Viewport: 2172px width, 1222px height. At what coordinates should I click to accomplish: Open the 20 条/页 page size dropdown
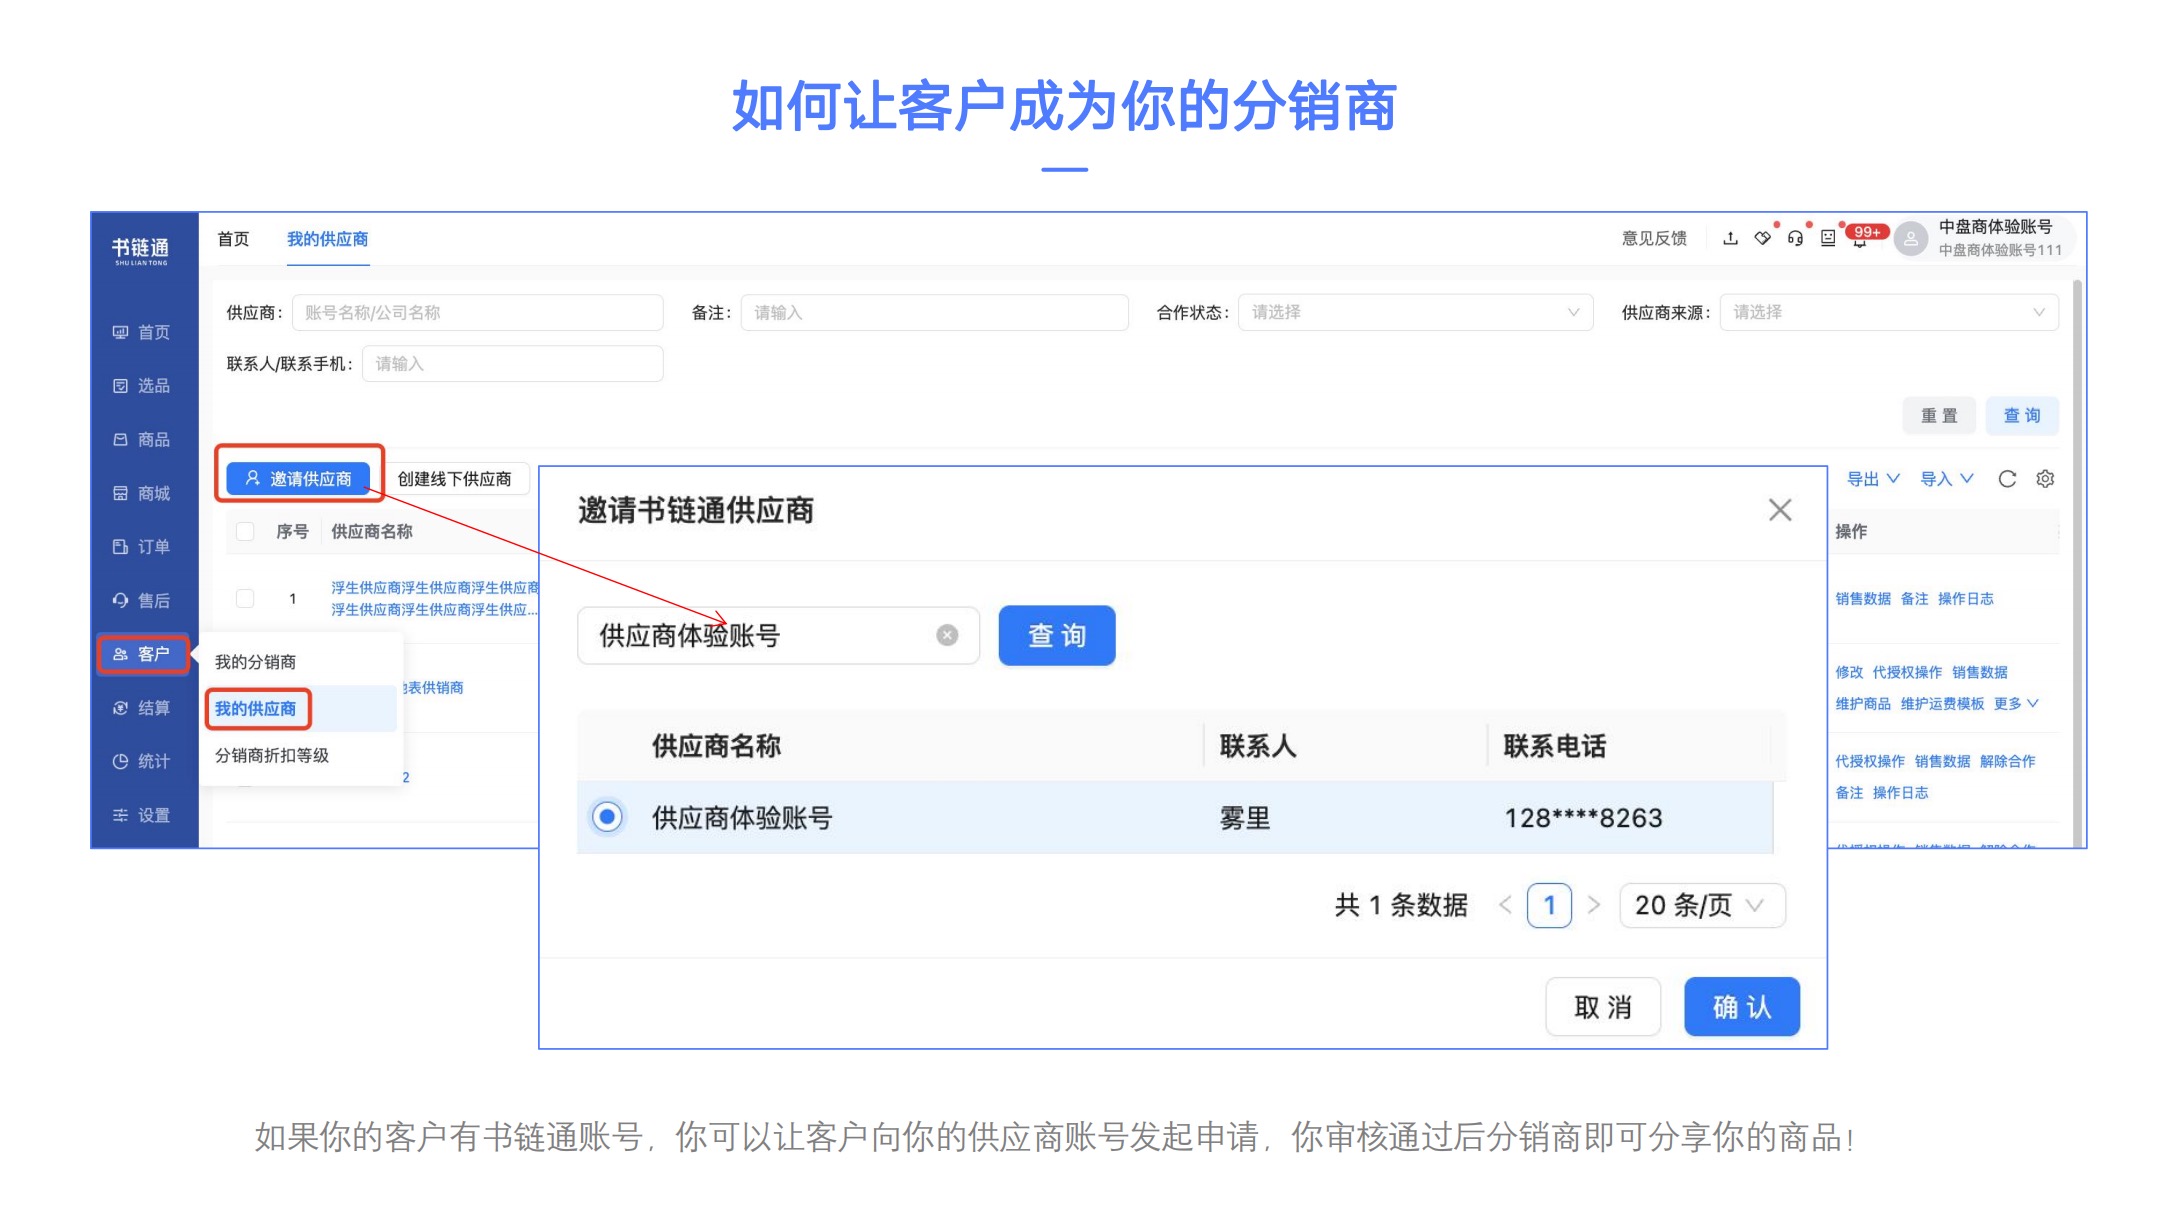(x=1702, y=905)
